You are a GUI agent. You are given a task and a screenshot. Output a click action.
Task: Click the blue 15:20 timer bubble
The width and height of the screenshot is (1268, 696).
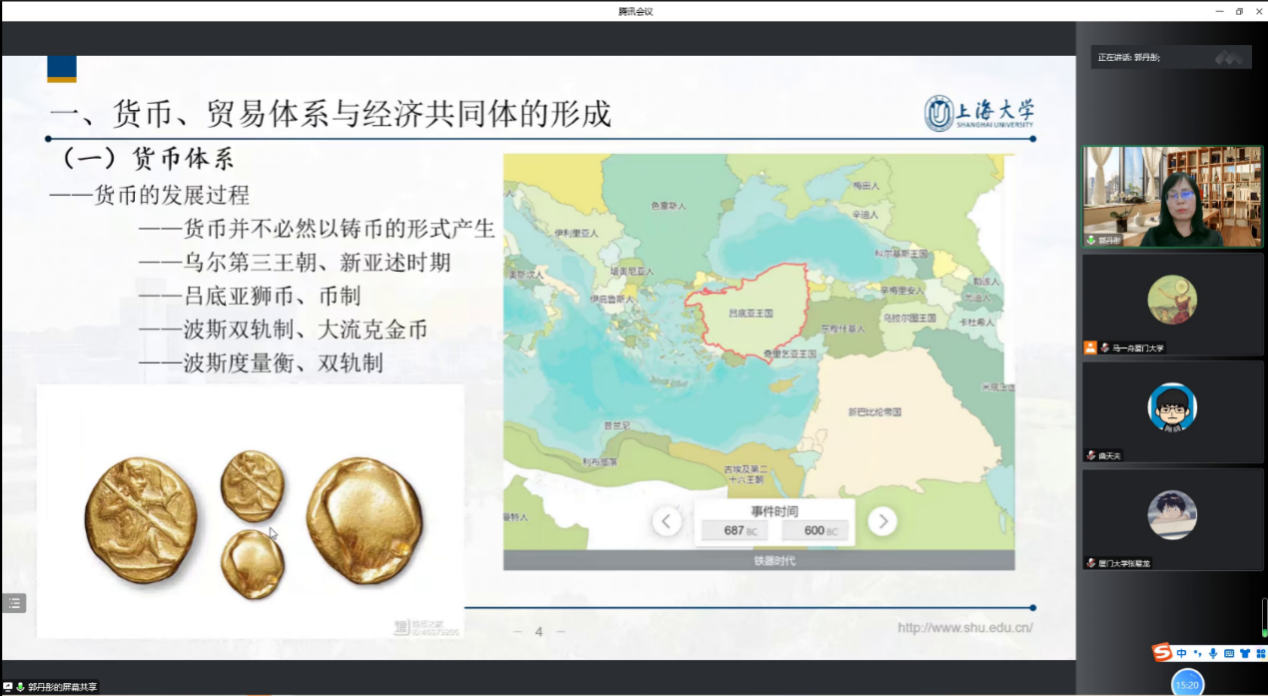click(1187, 685)
